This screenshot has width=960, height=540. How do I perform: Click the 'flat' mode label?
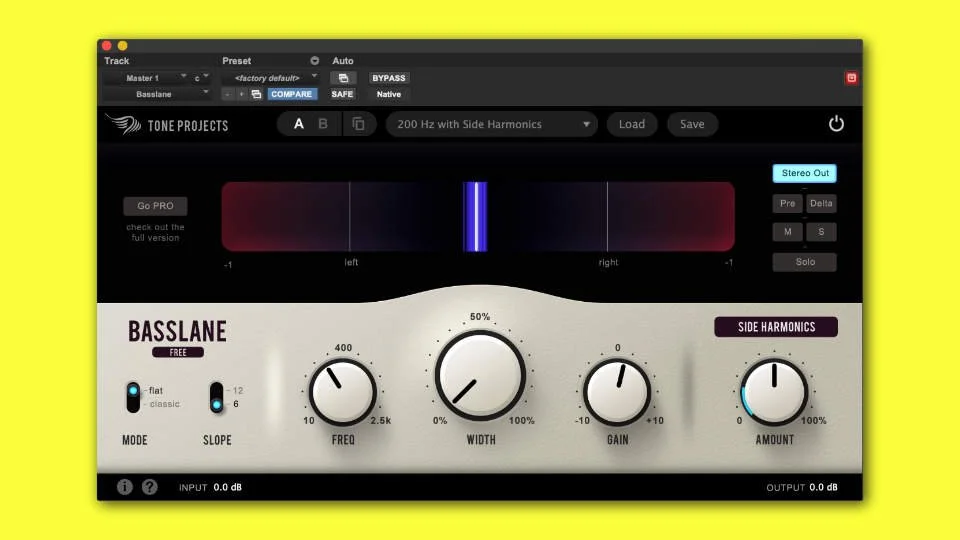156,391
